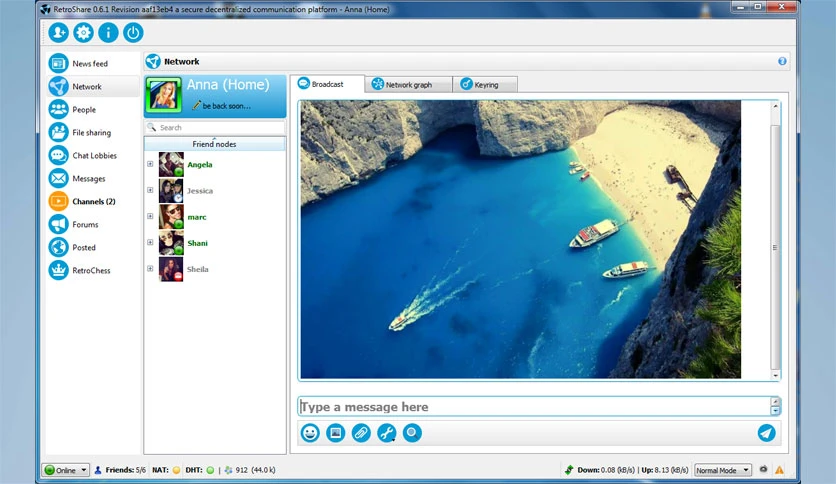The width and height of the screenshot is (836, 484).
Task: Click the Anna (Home) profile name
Action: point(228,84)
